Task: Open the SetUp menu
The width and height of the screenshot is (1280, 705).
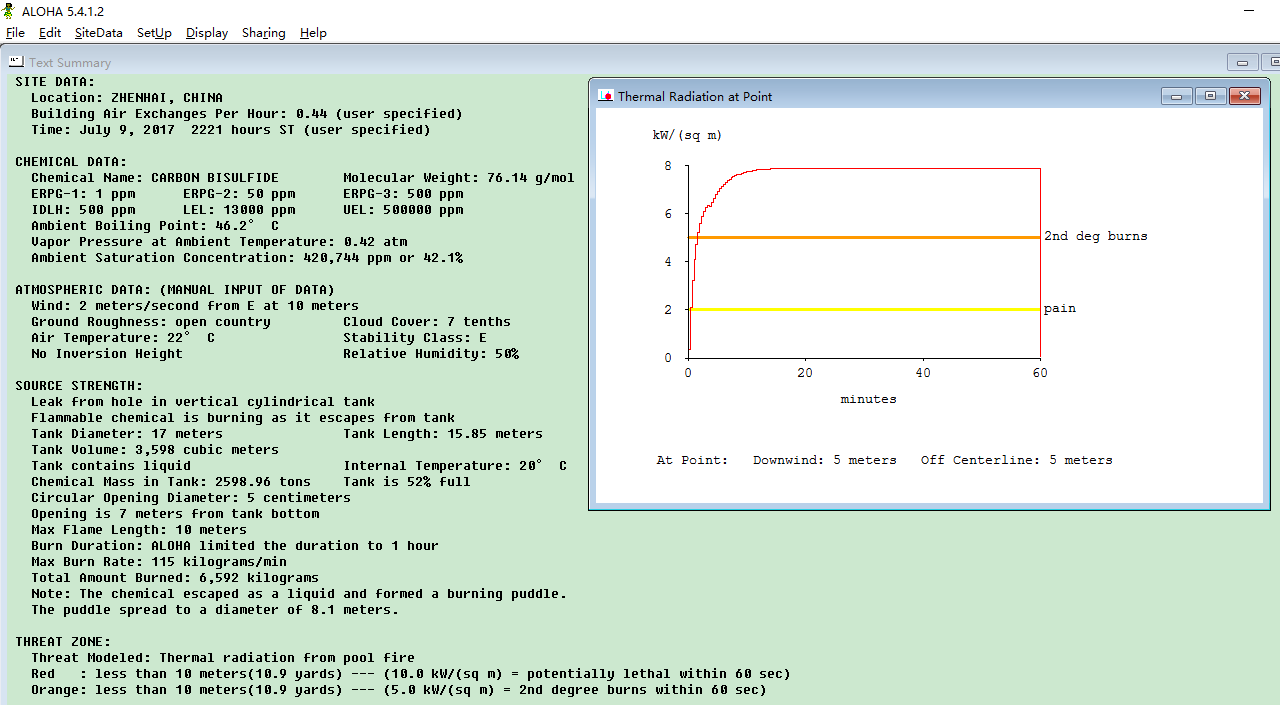Action: [x=154, y=33]
